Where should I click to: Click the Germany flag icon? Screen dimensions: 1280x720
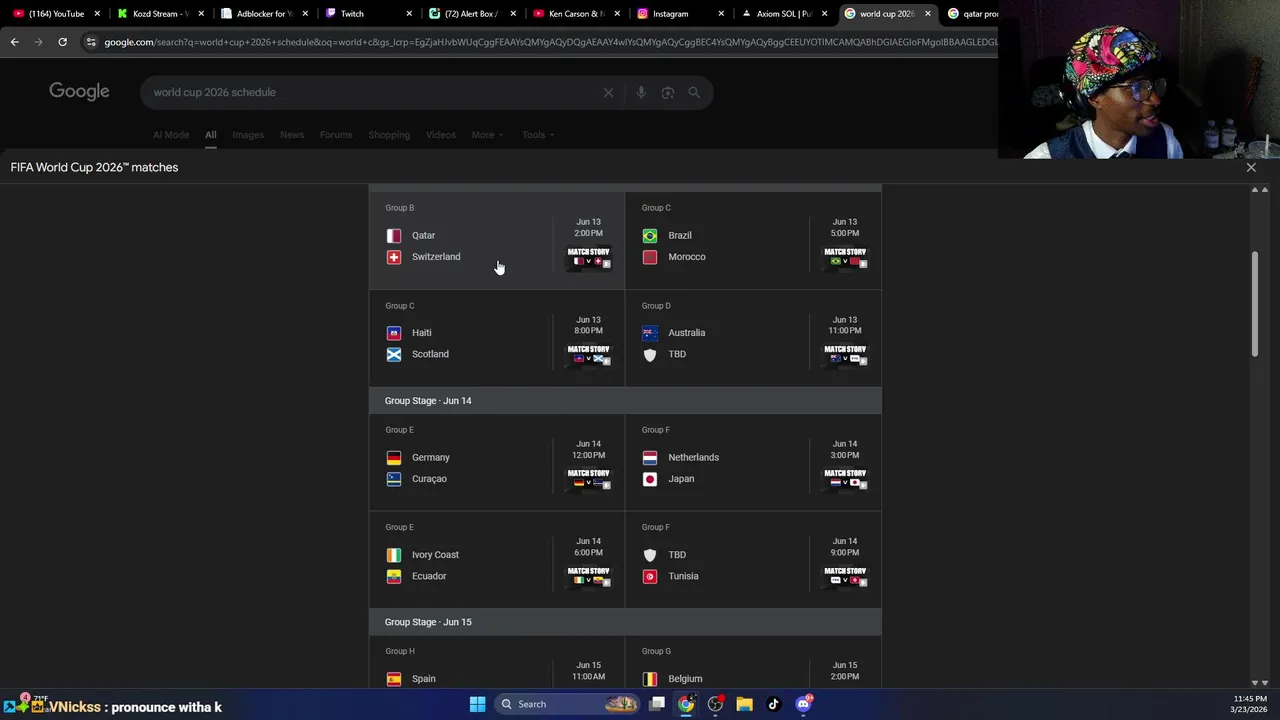tap(394, 458)
